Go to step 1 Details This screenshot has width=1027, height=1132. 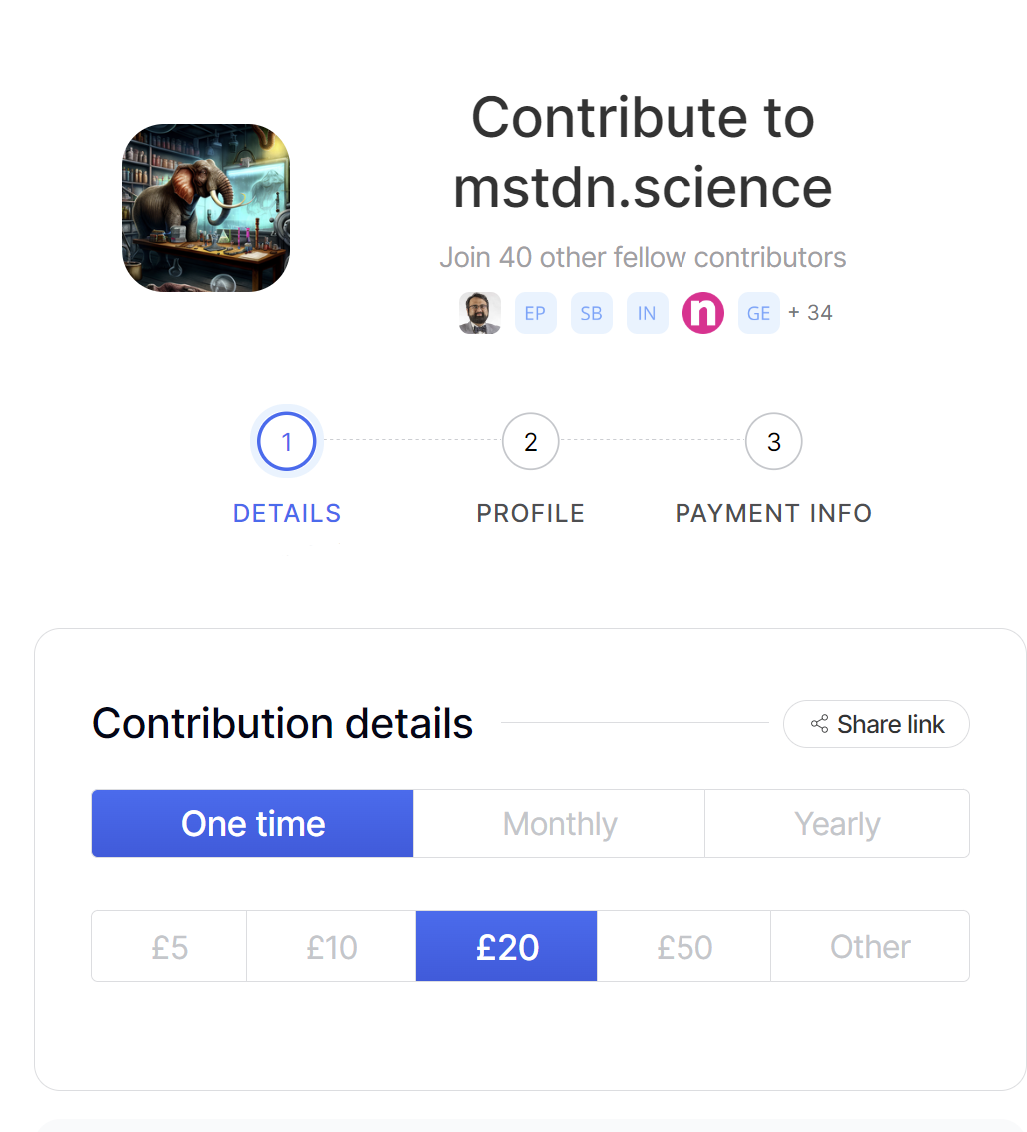pos(287,441)
